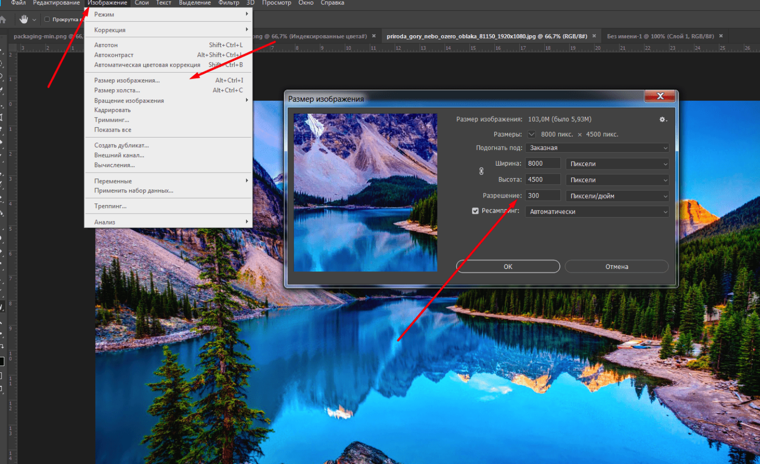Screen dimensions: 760x464
Task: Open the Подогнать под dropdown
Action: [x=598, y=147]
